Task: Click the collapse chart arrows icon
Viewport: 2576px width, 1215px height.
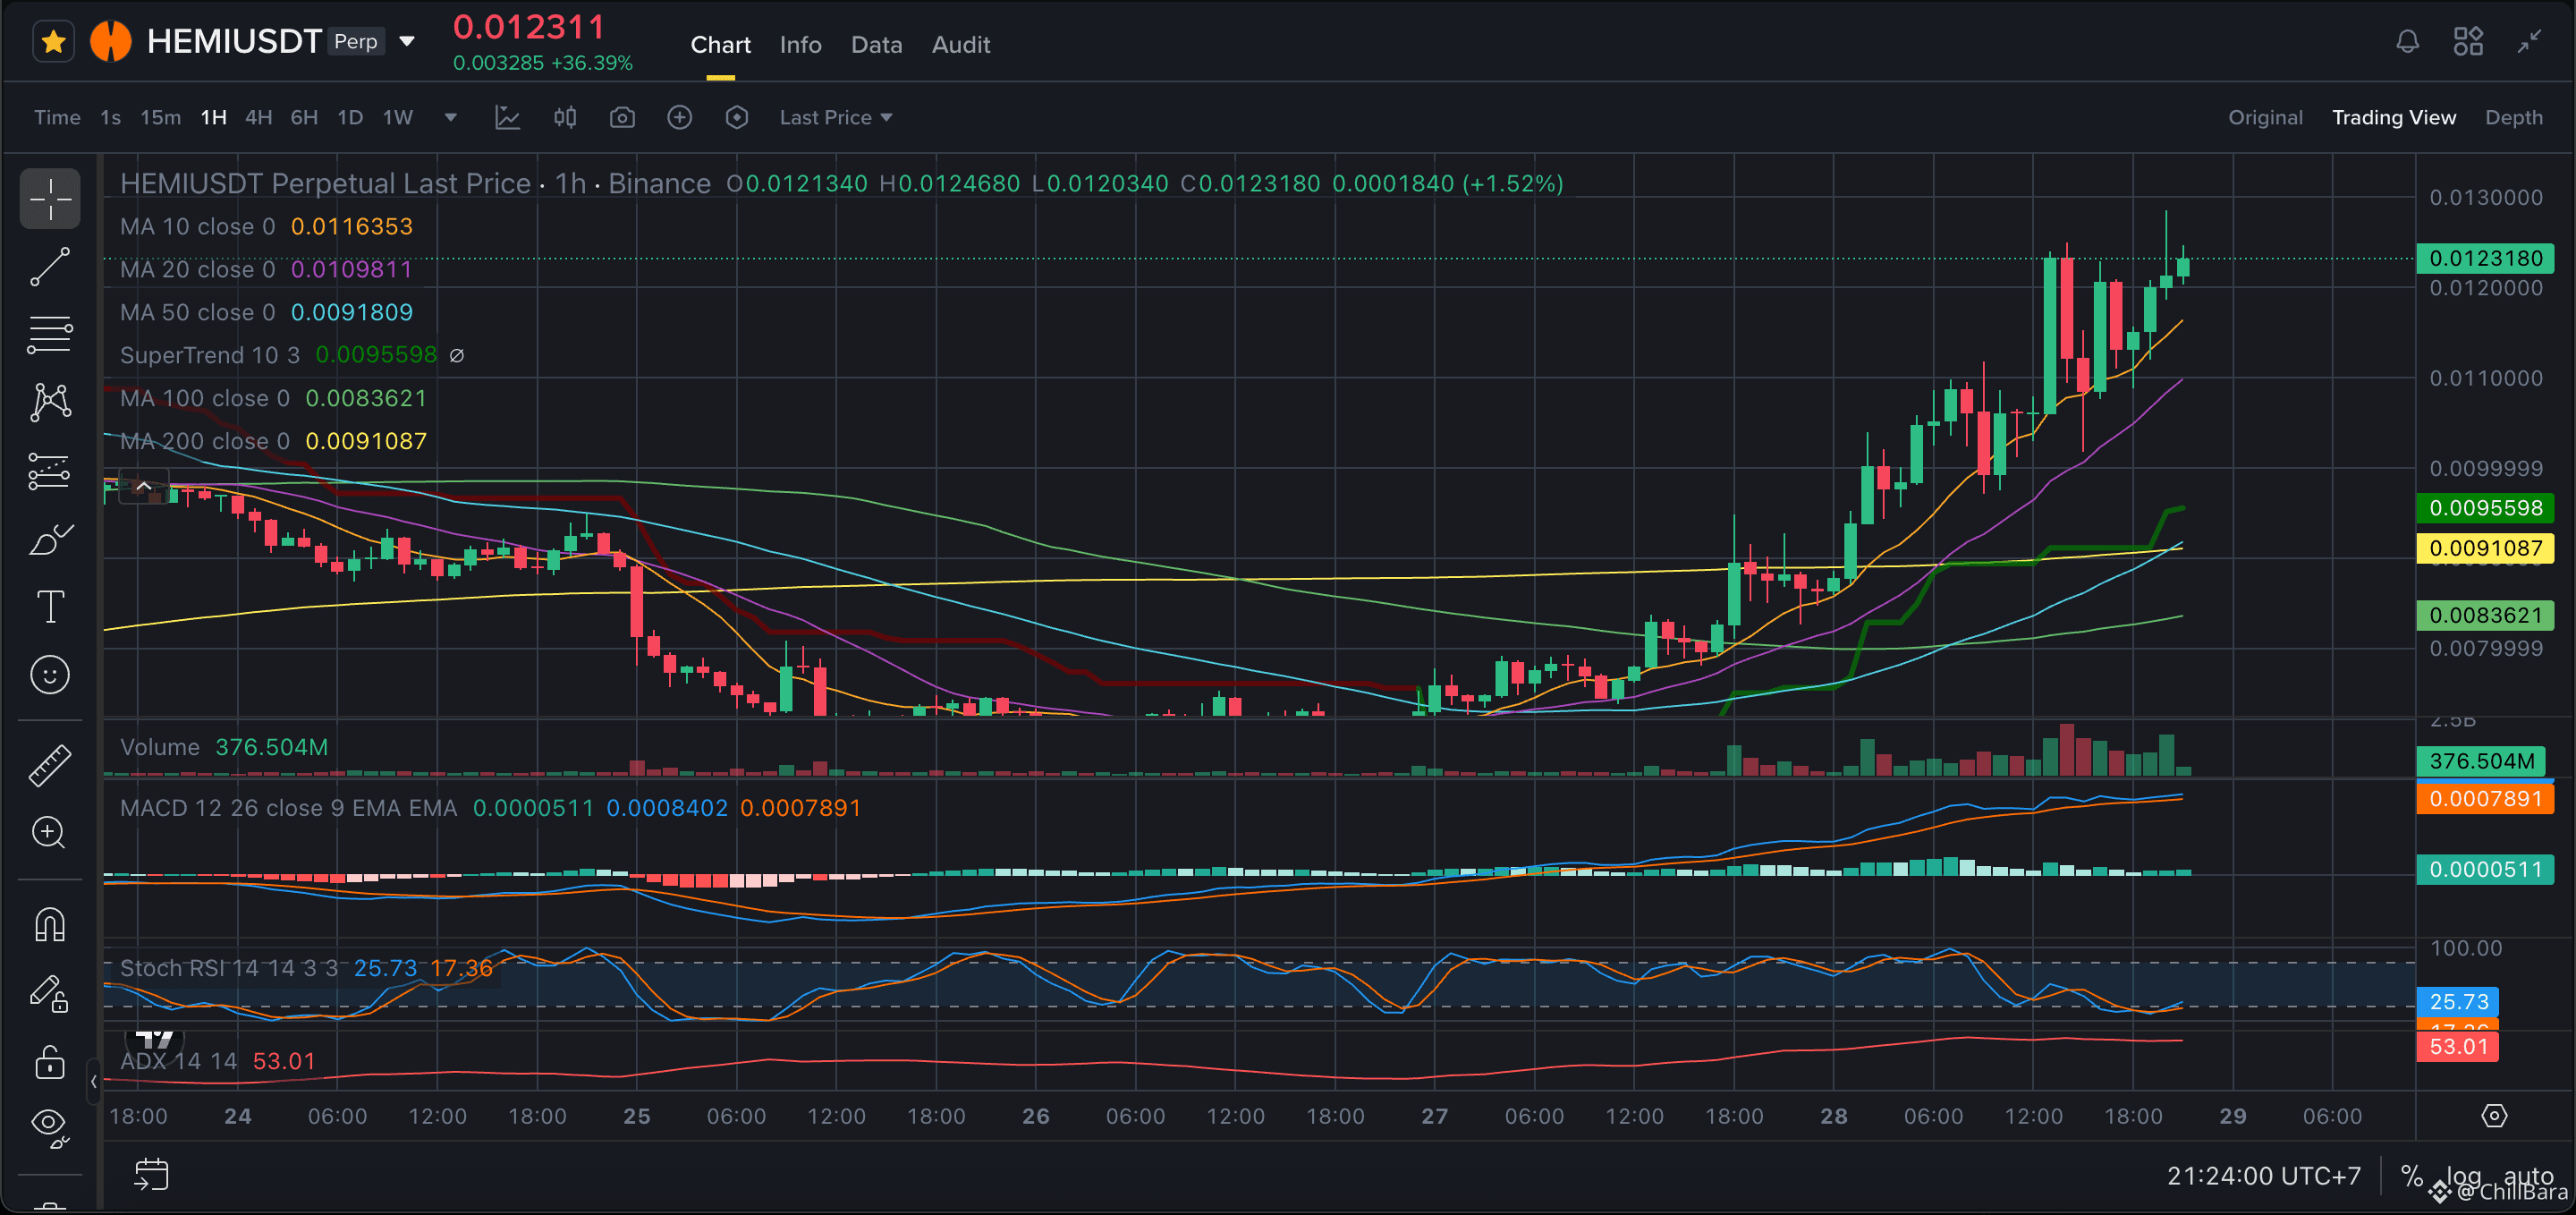Action: 2529,42
